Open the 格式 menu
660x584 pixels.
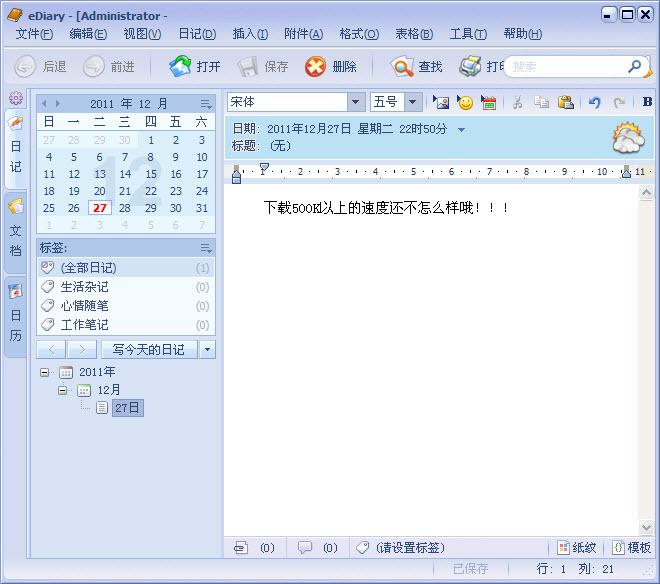tap(358, 34)
